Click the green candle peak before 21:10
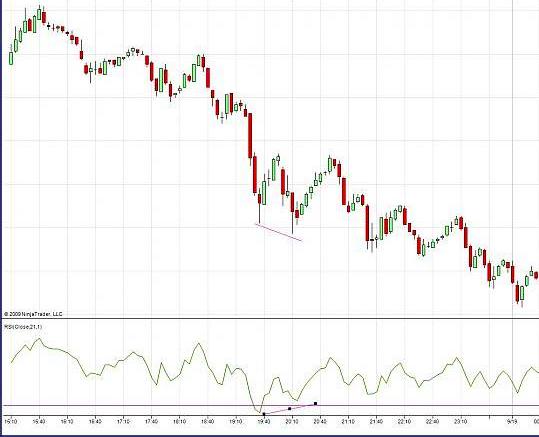539x437 pixels. click(330, 164)
